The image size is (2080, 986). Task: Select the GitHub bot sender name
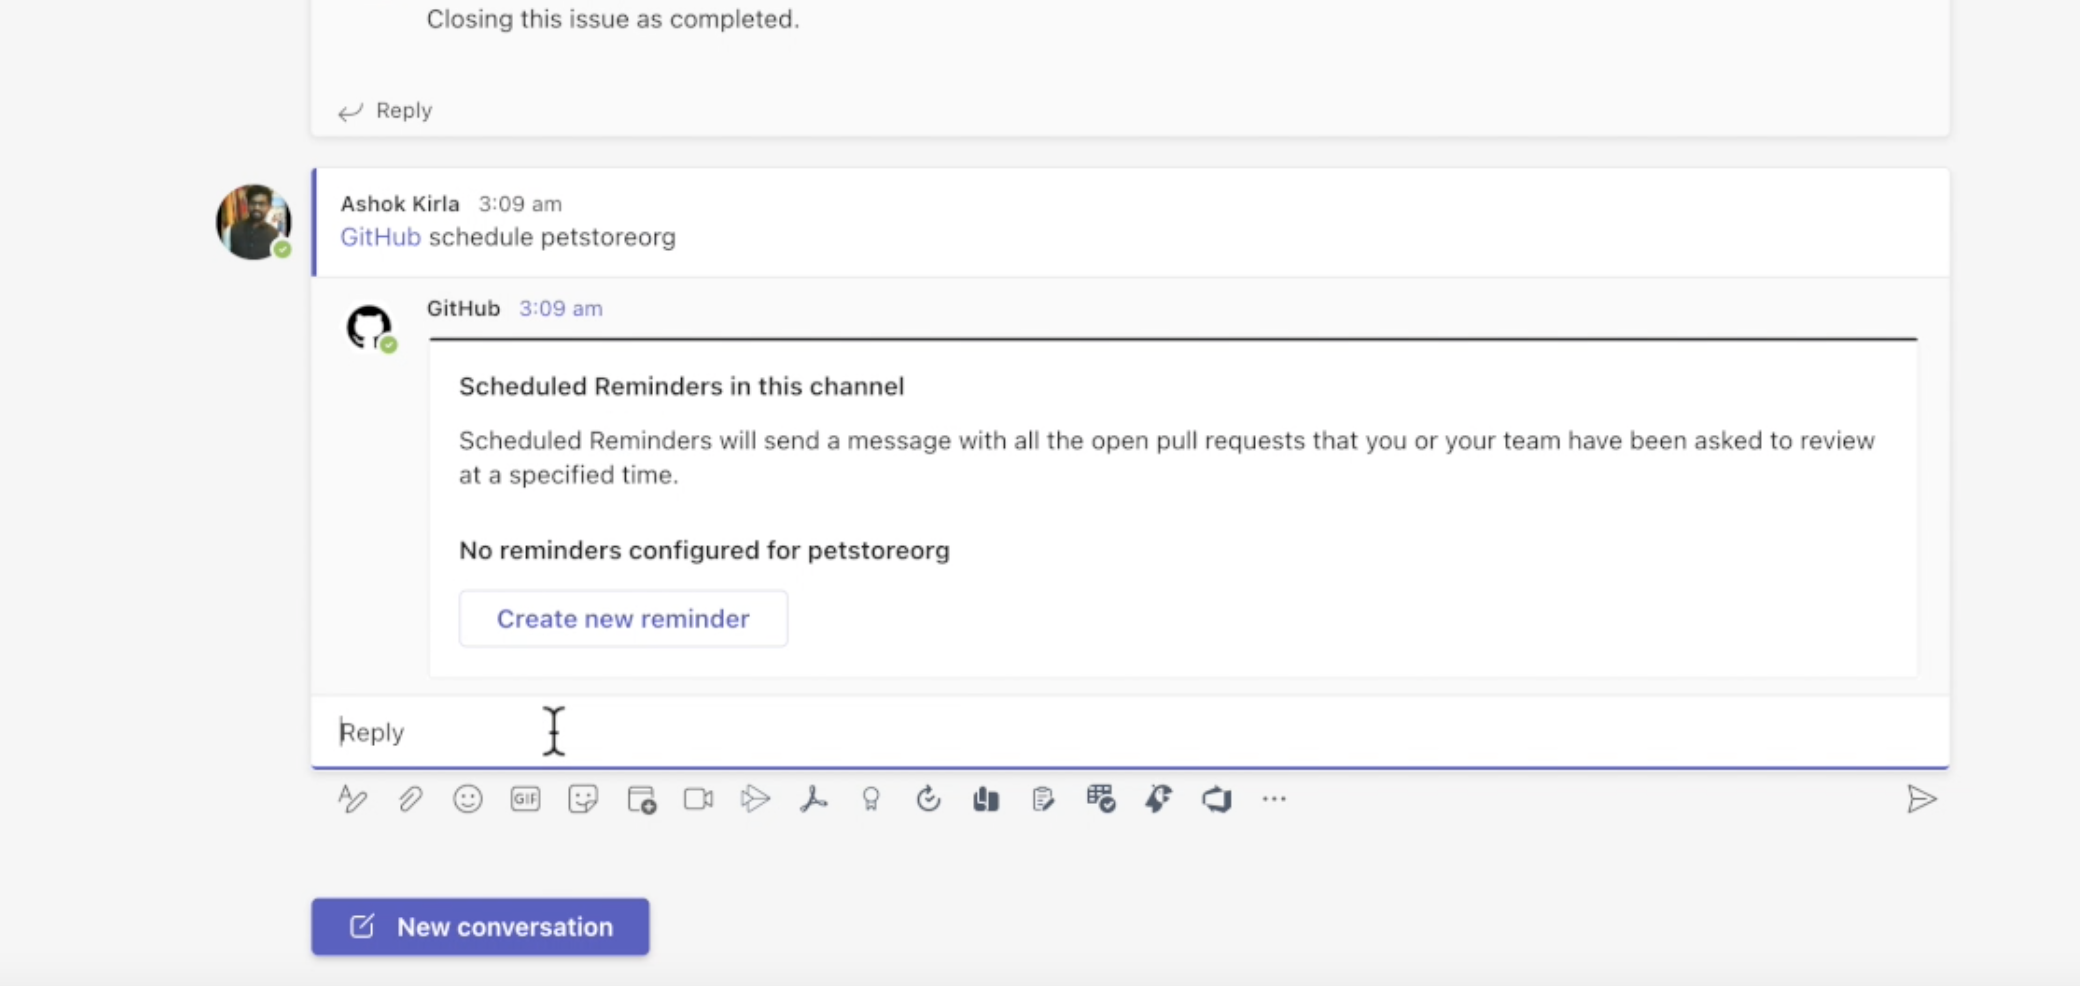point(463,308)
